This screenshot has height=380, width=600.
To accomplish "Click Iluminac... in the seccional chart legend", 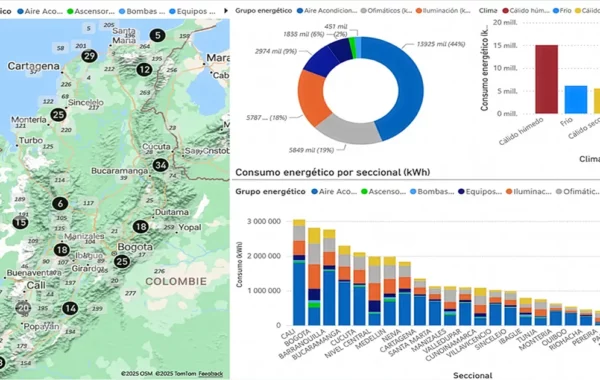I will (529, 191).
